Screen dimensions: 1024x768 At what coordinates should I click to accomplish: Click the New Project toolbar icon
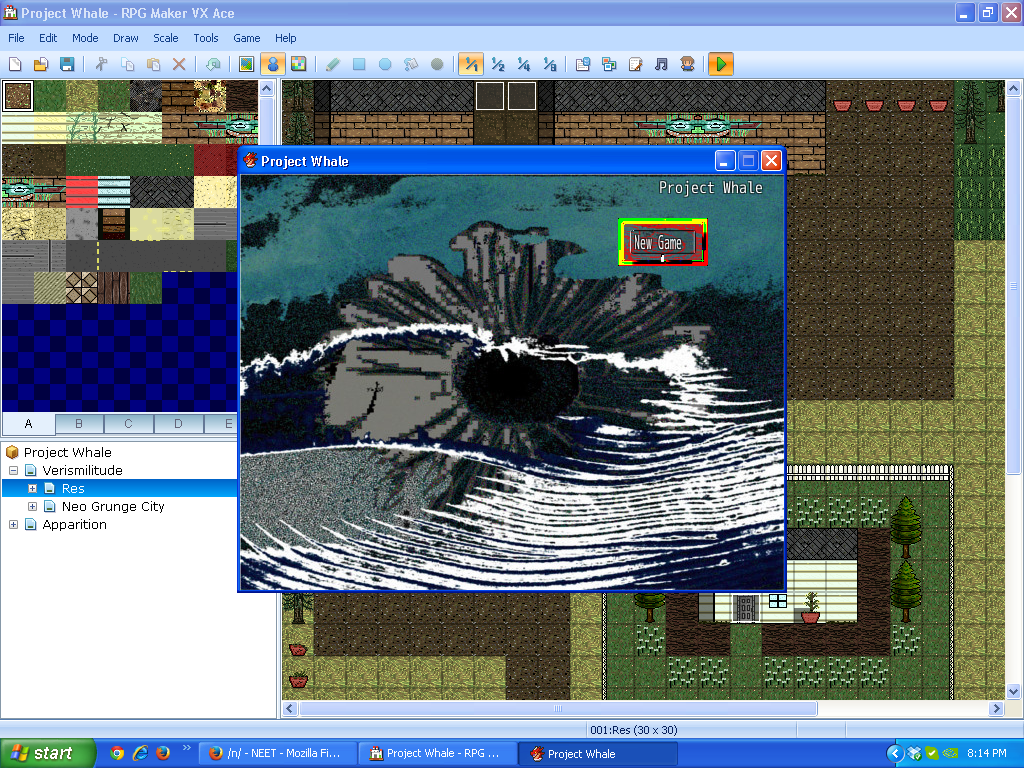tap(15, 64)
